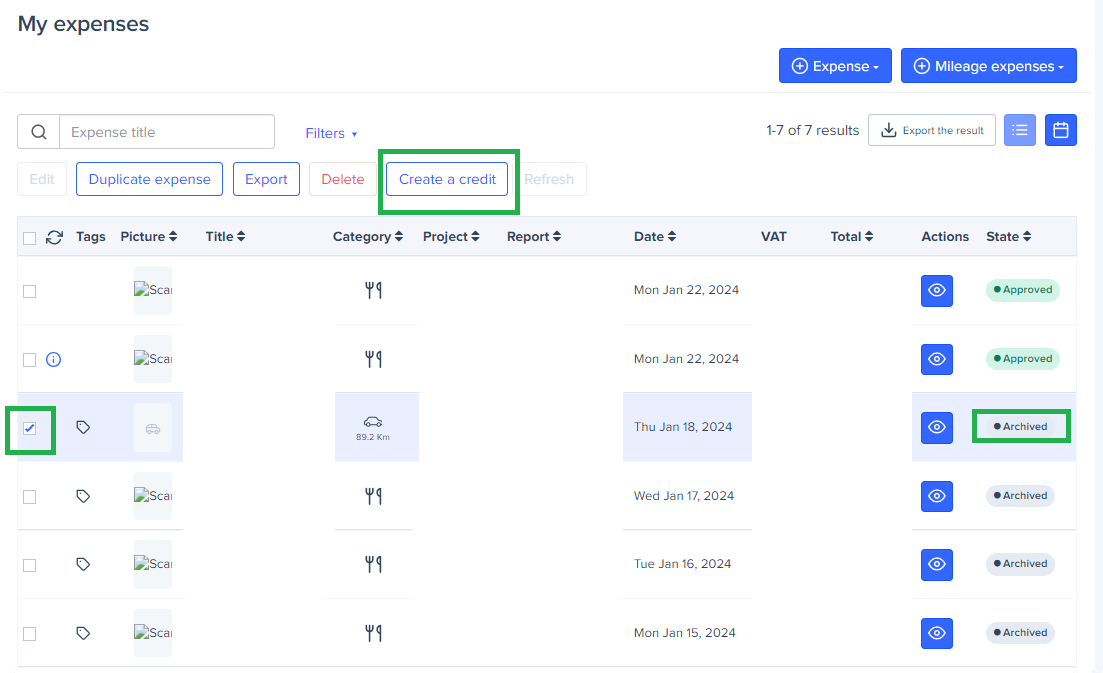
Task: Expand the Expense dropdown button
Action: tap(835, 66)
